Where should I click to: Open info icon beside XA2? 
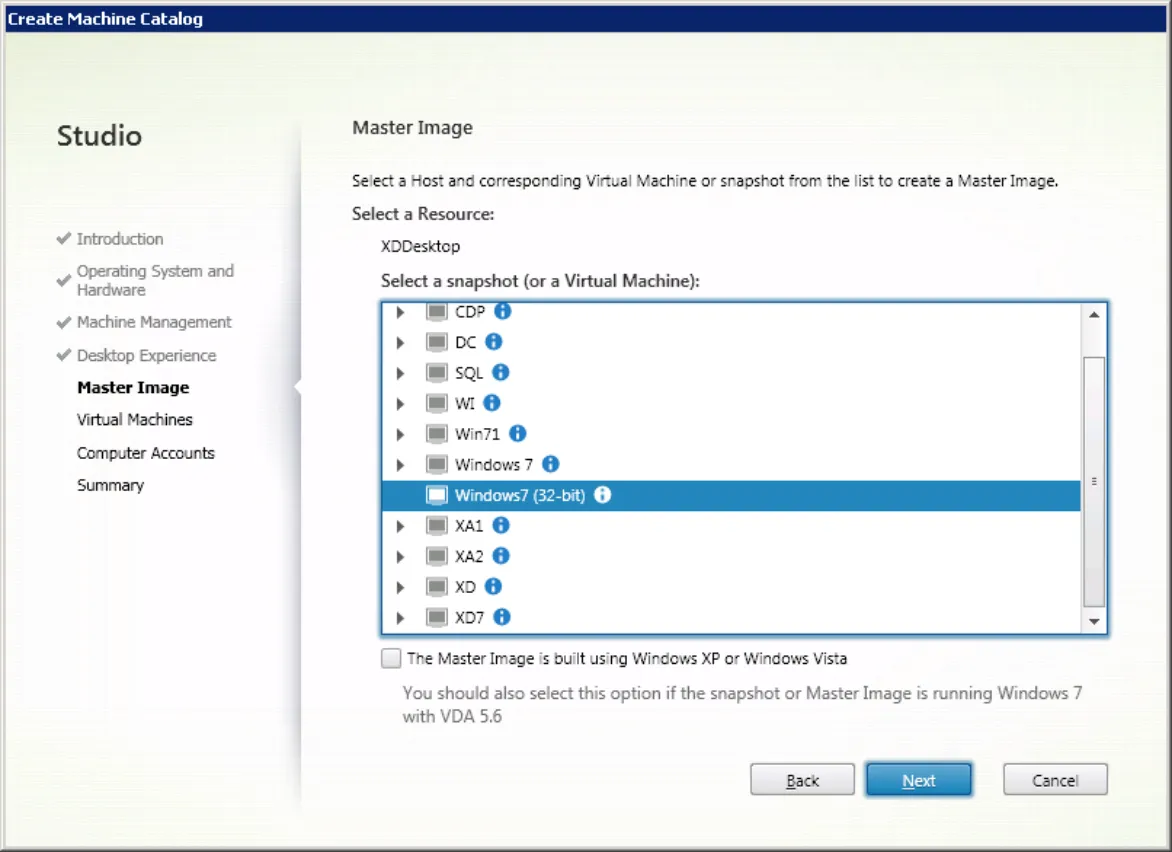[501, 556]
